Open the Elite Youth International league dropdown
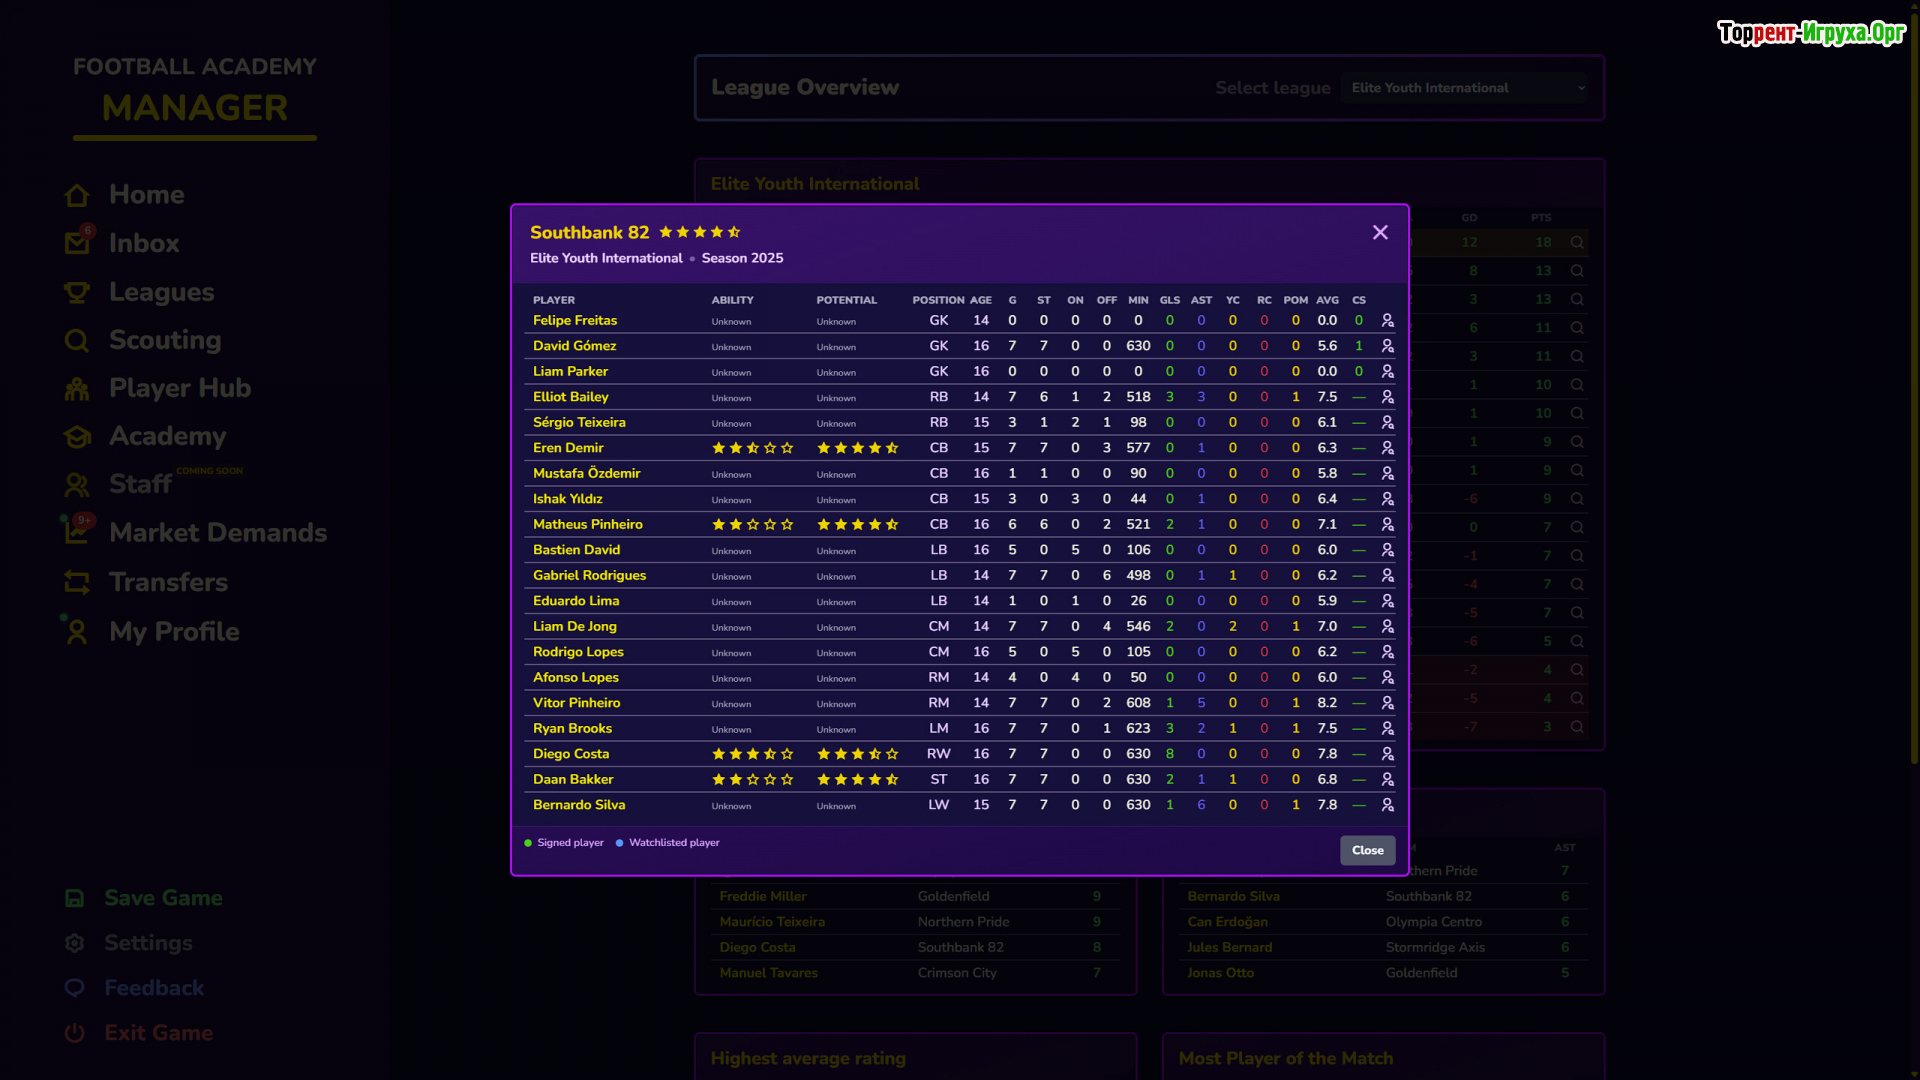 click(1467, 88)
